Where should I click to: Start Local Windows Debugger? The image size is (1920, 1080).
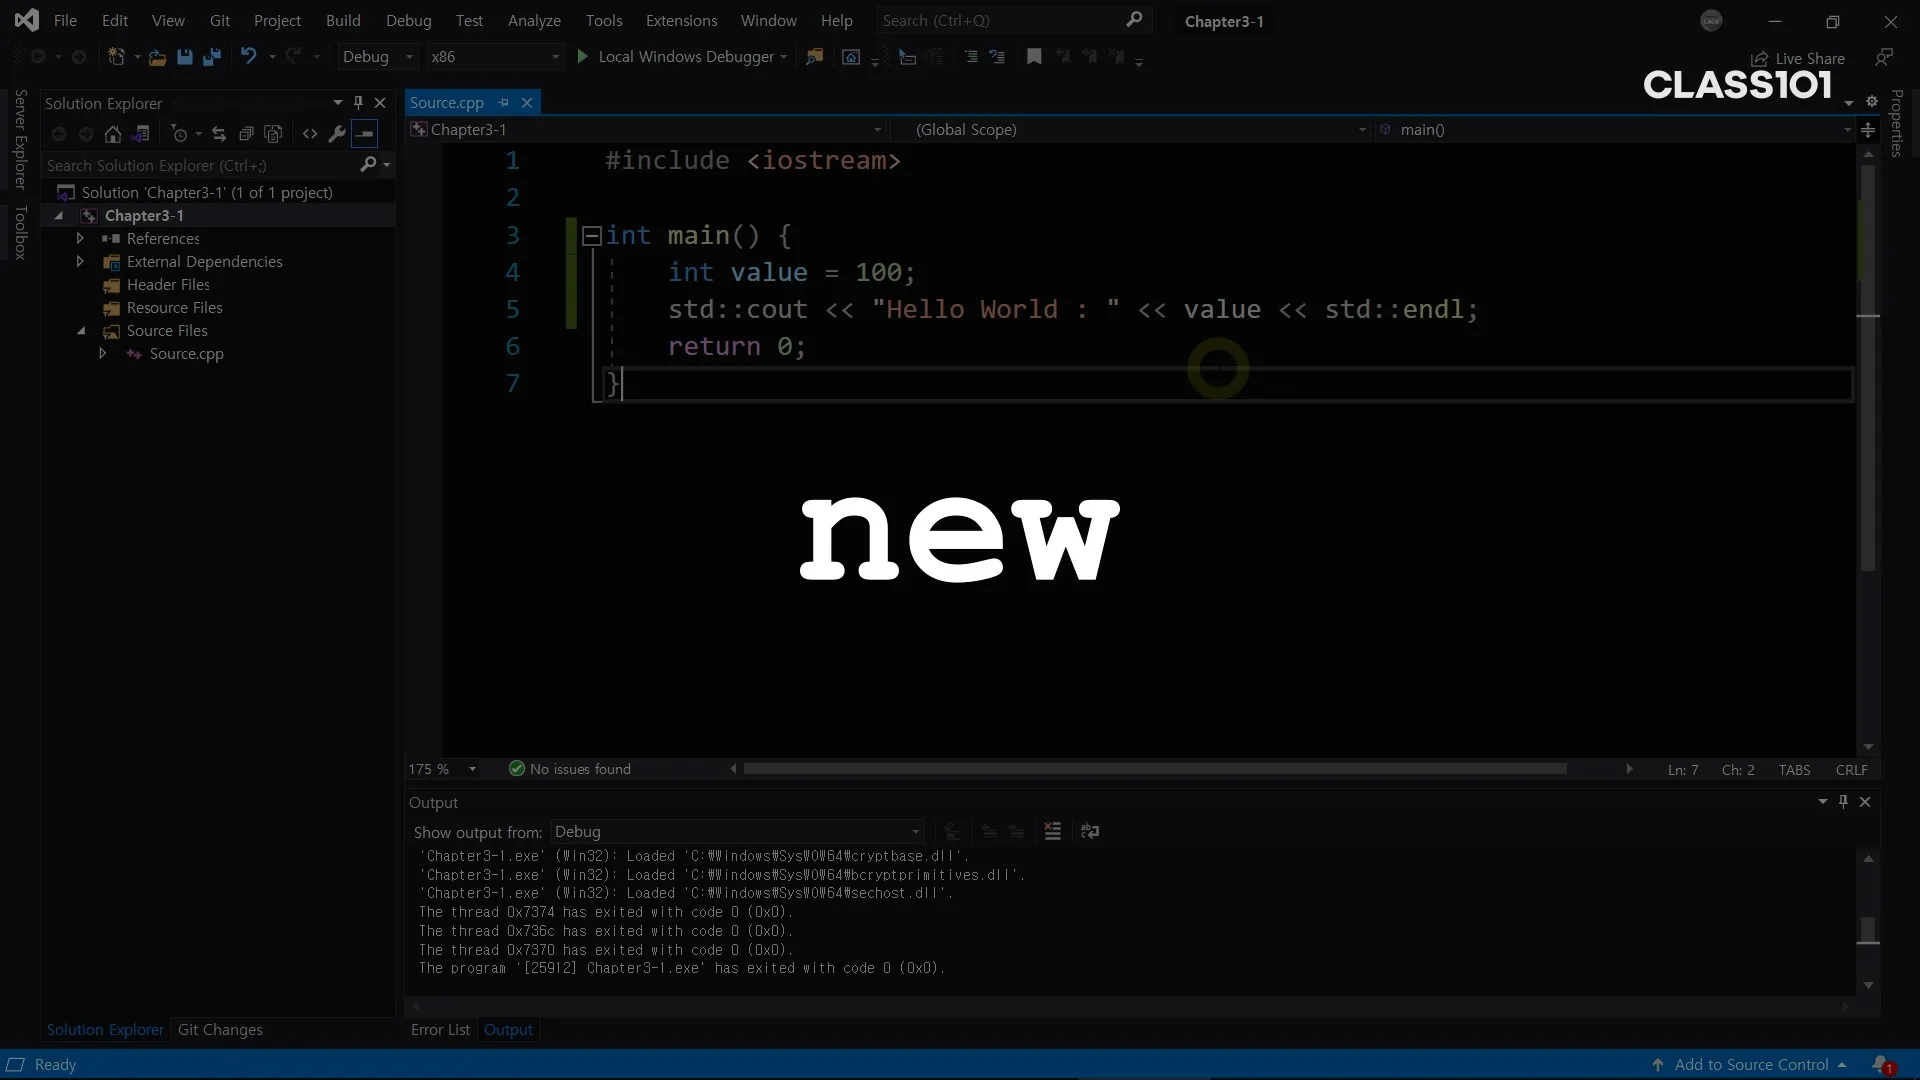click(675, 57)
